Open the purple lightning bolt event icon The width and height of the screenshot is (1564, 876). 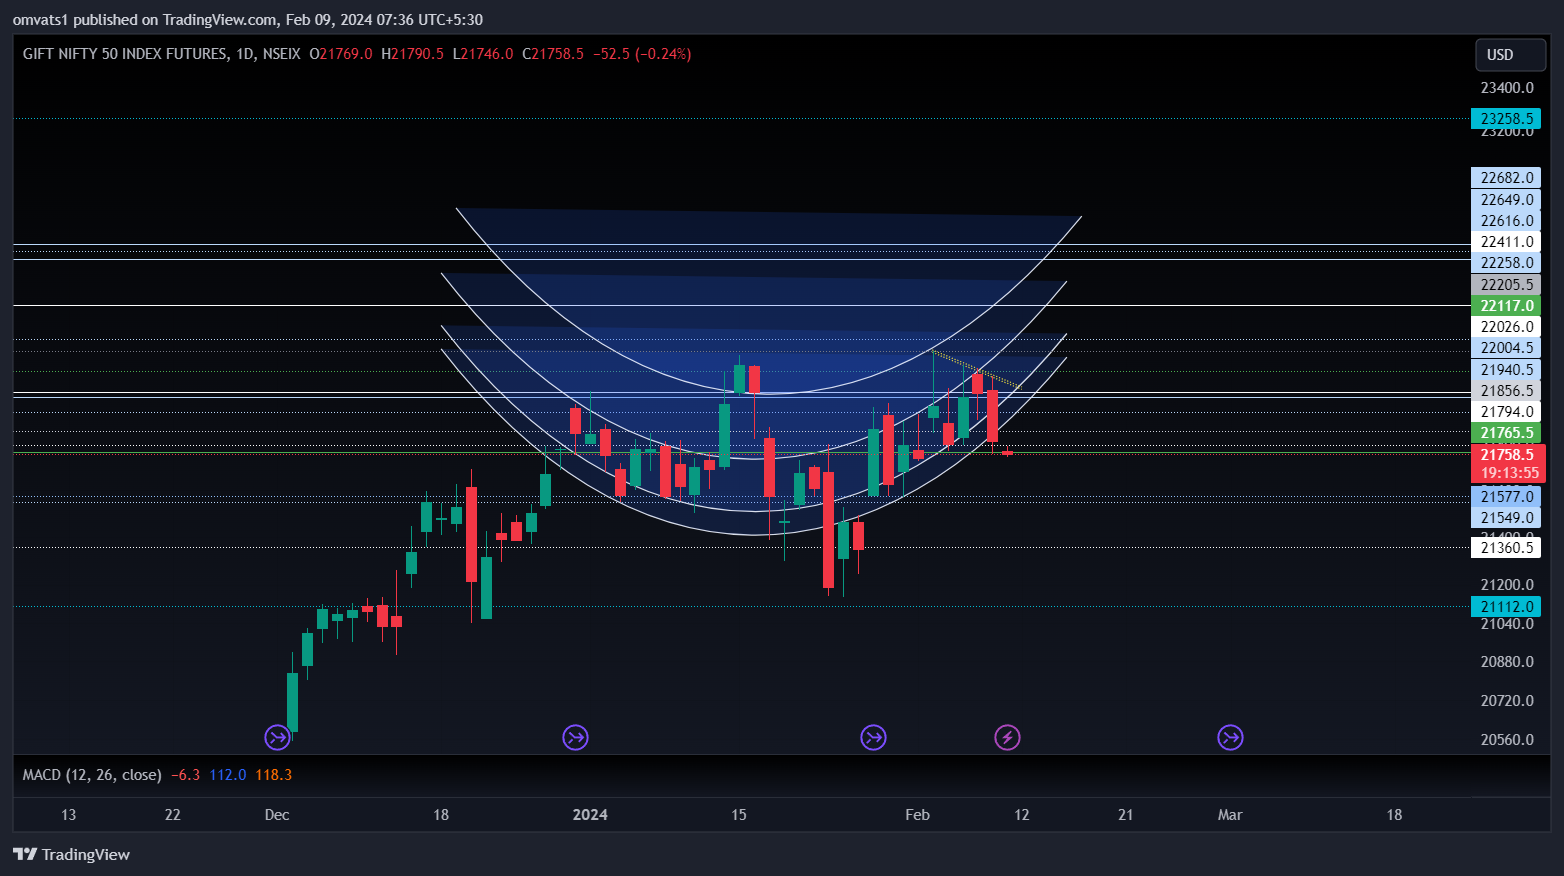(x=1007, y=738)
